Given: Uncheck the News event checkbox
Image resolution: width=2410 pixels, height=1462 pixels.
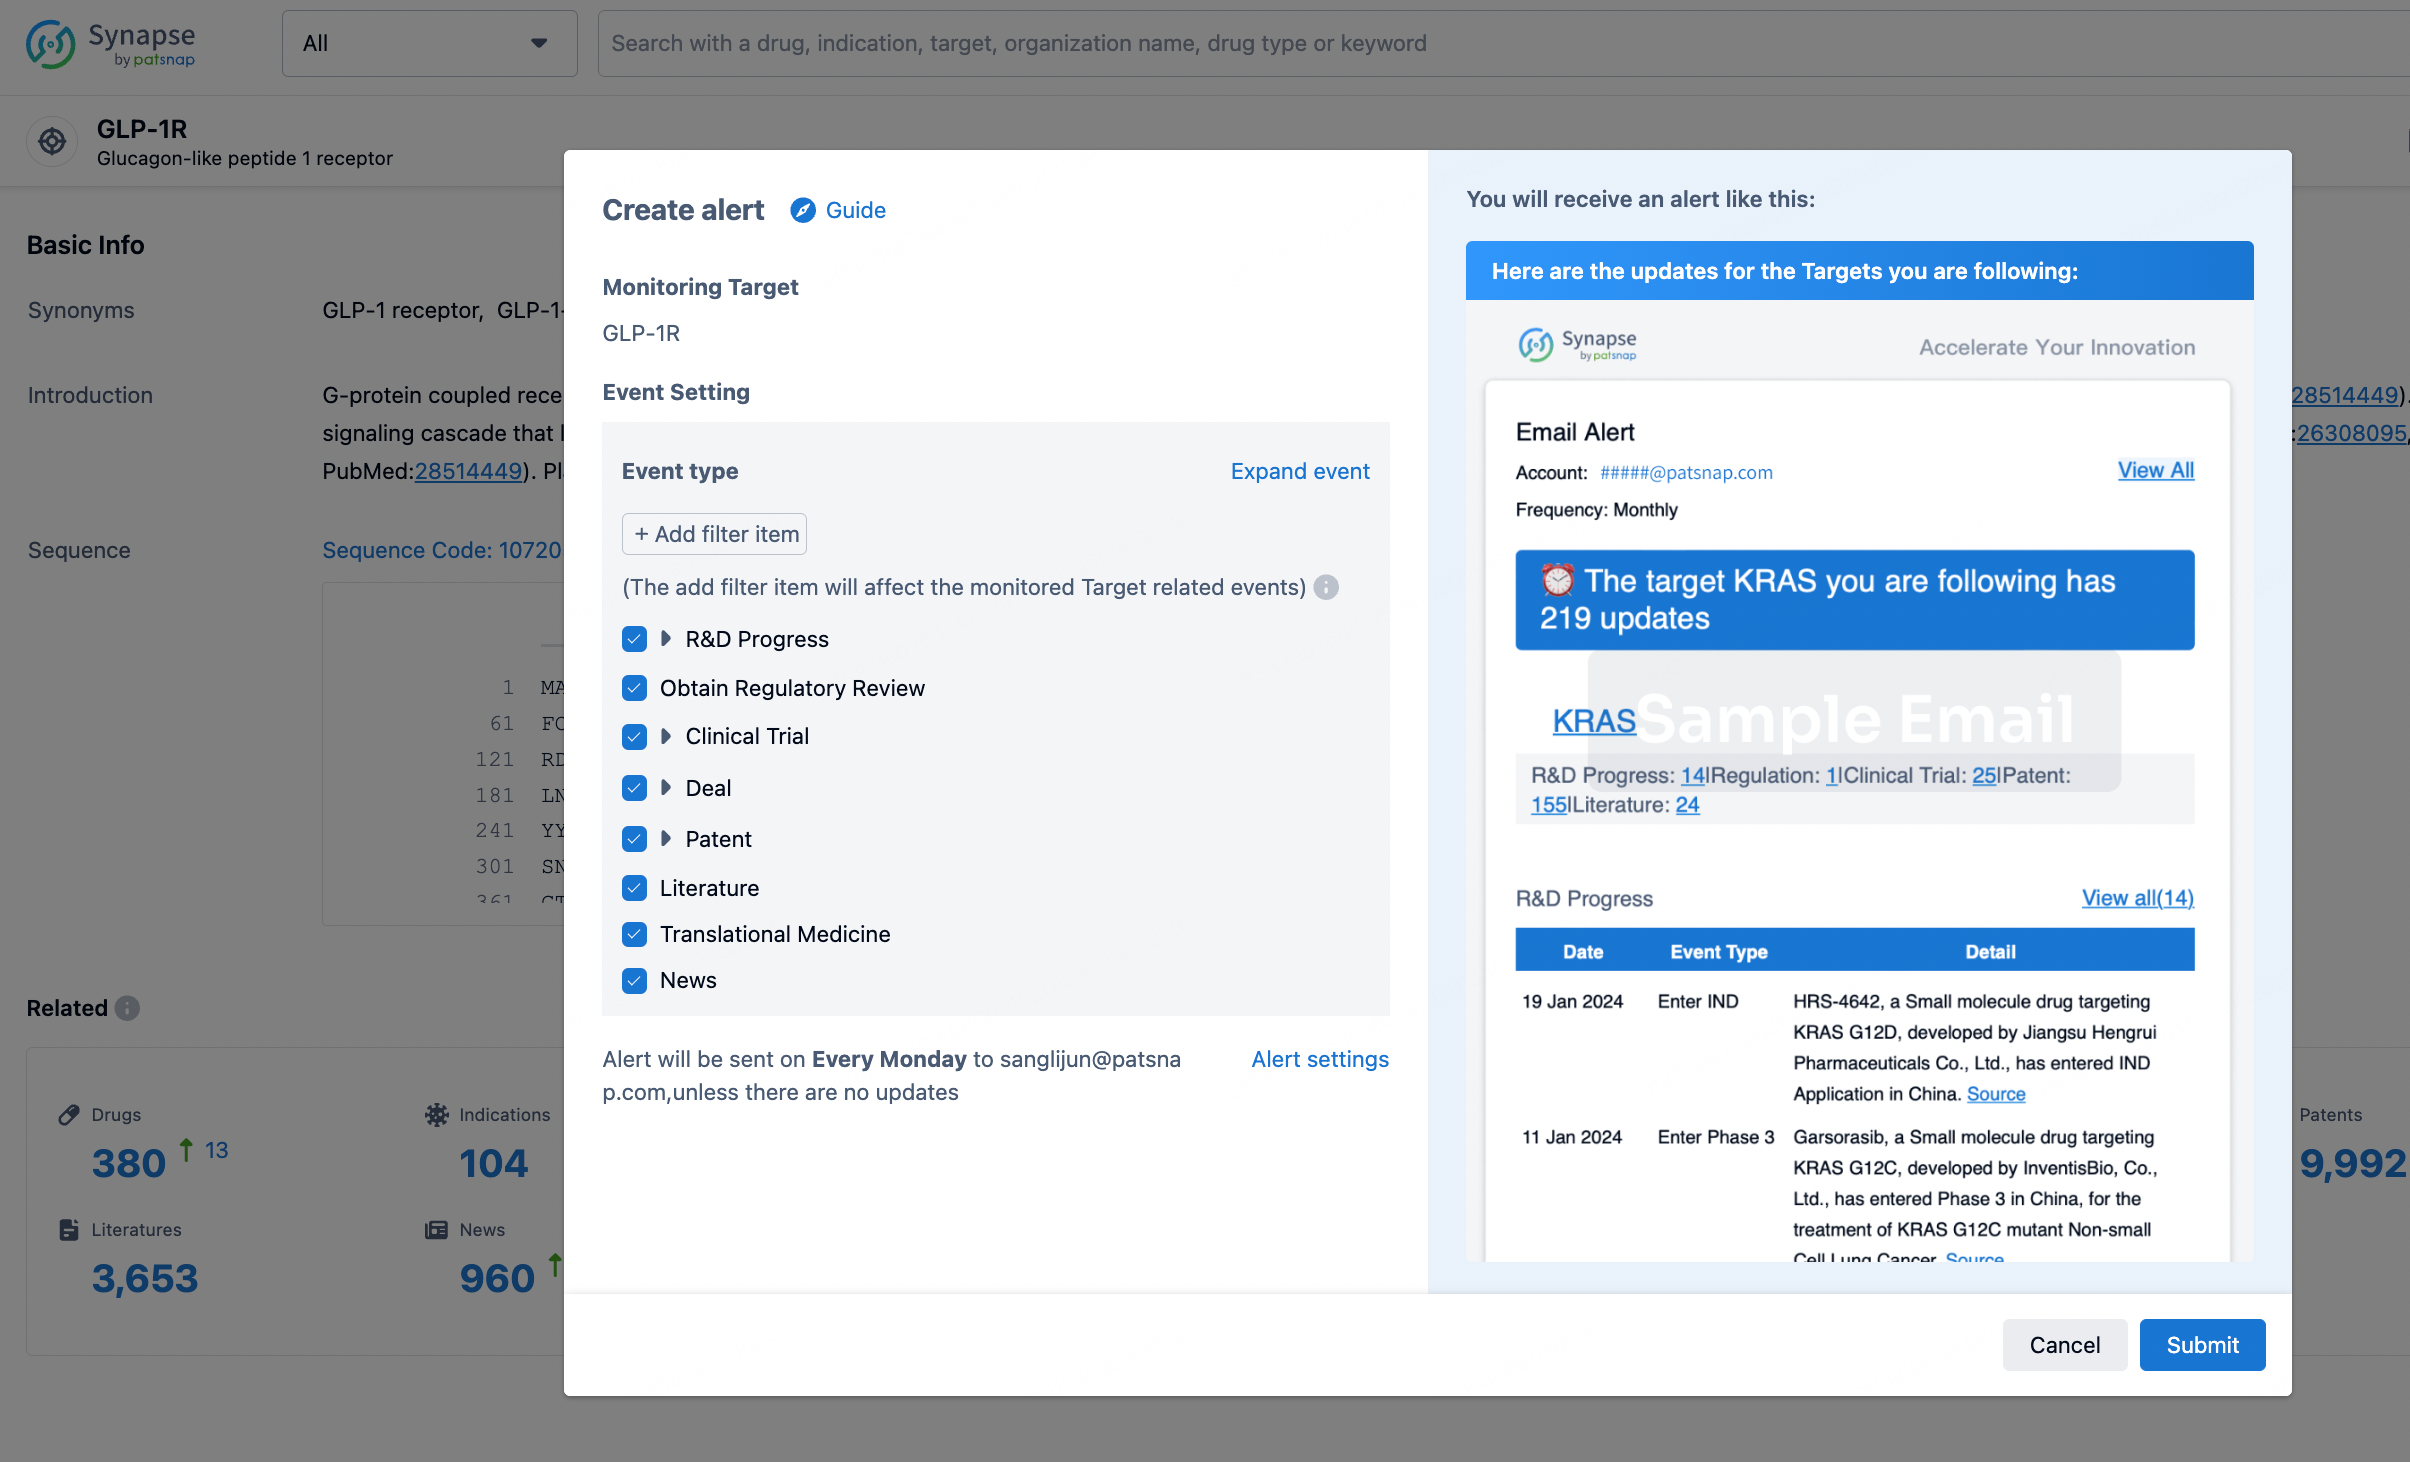Looking at the screenshot, I should pyautogui.click(x=634, y=980).
